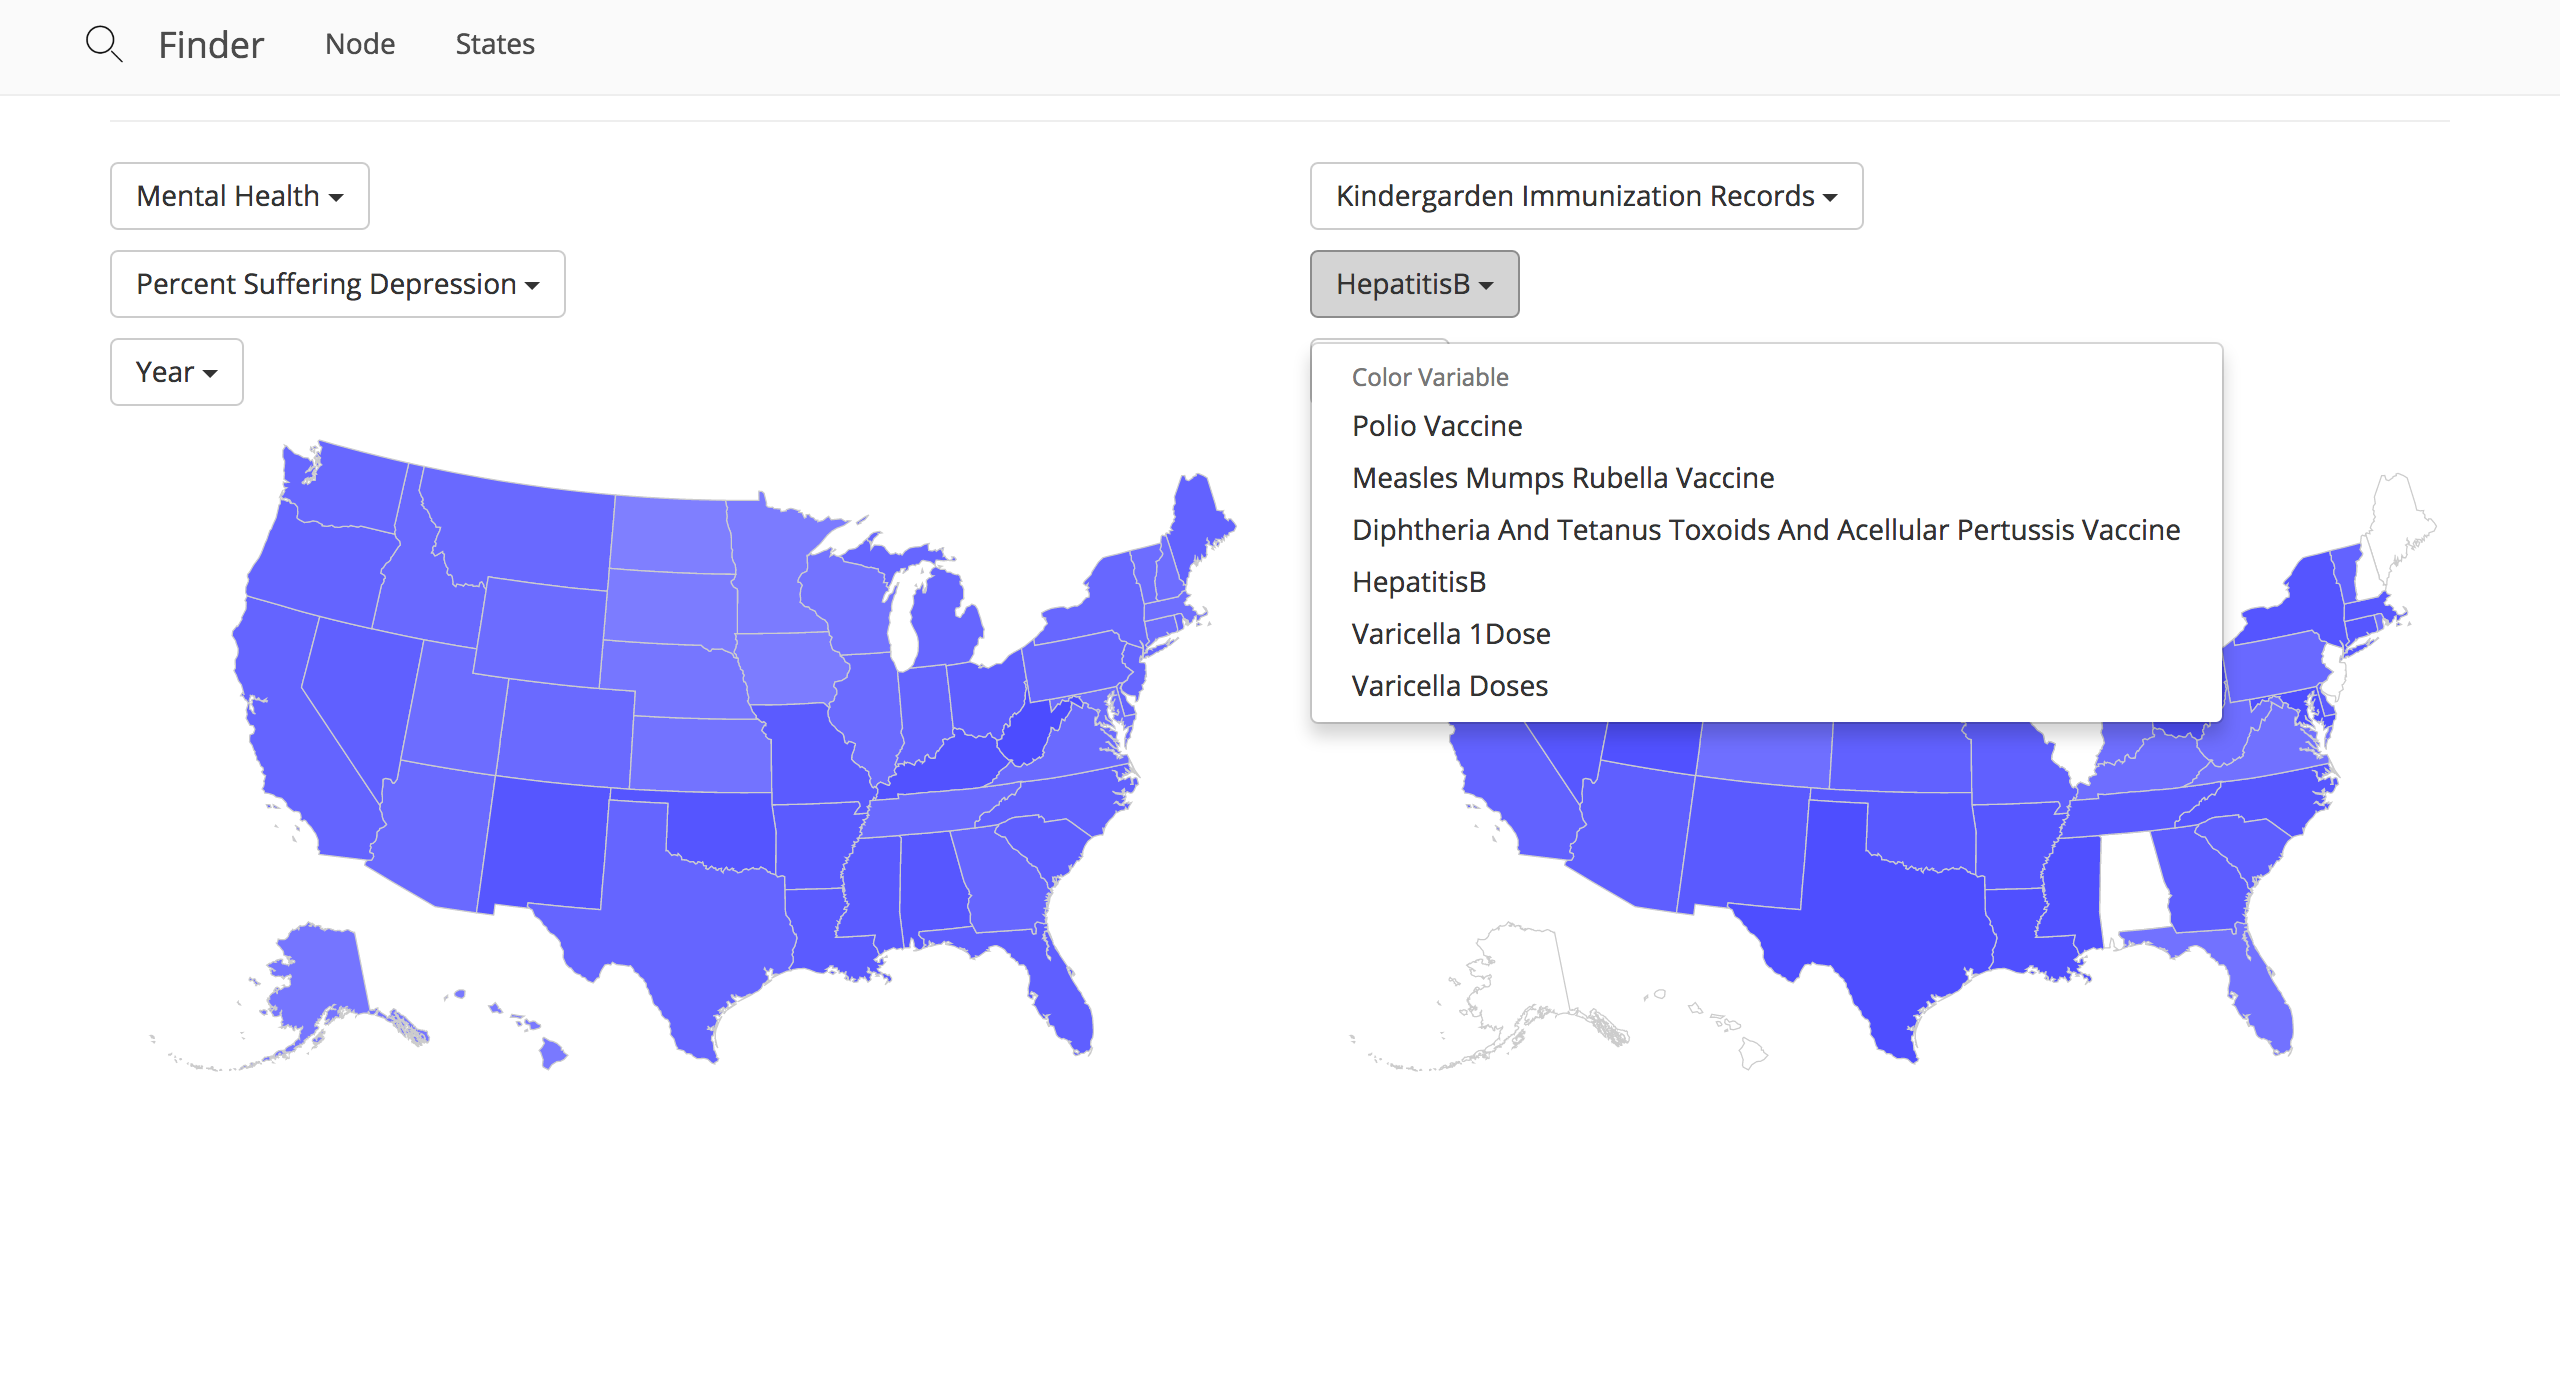The width and height of the screenshot is (2560, 1400).
Task: Pick HepatitisB in the color variable list
Action: 1419,582
